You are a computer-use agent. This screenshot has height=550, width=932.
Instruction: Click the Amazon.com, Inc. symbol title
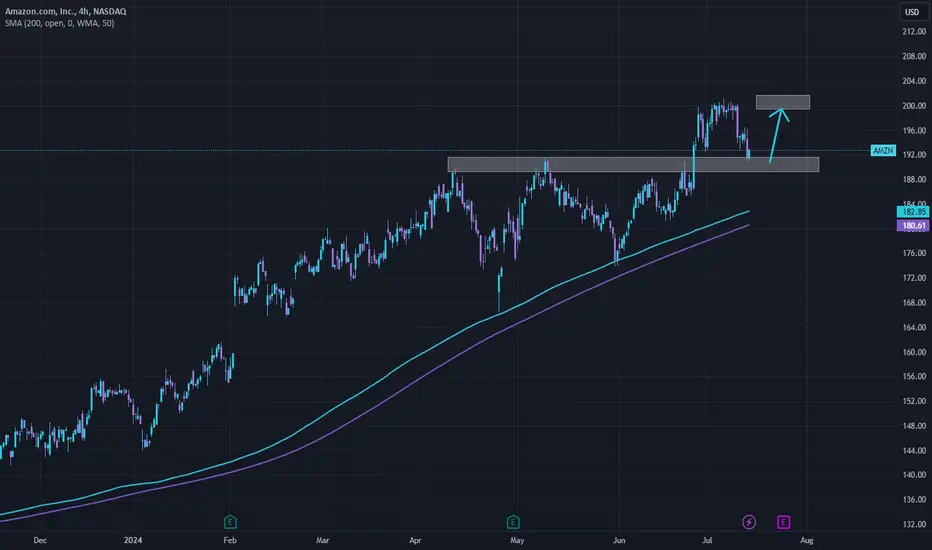coord(65,11)
